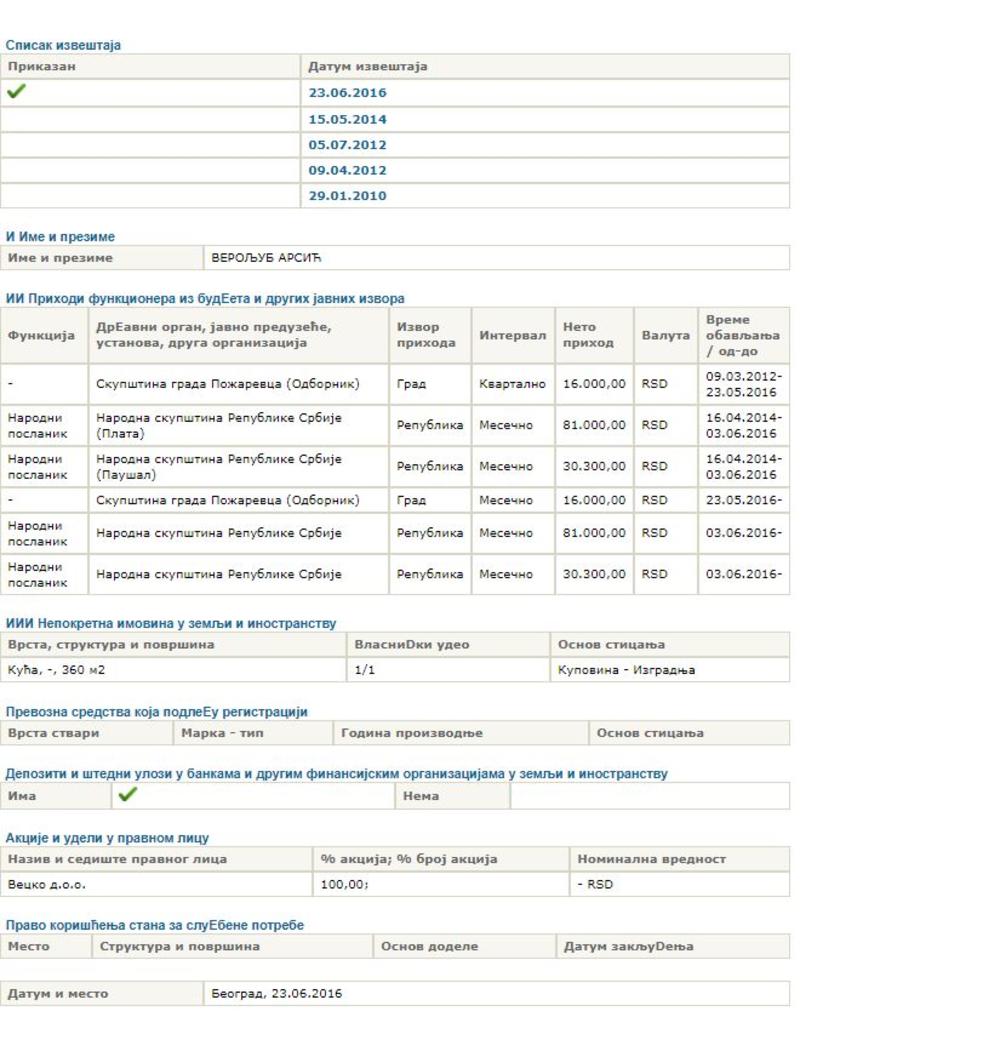Open the report dated 15.05.2014
The height and width of the screenshot is (1057, 1000).
tap(347, 119)
